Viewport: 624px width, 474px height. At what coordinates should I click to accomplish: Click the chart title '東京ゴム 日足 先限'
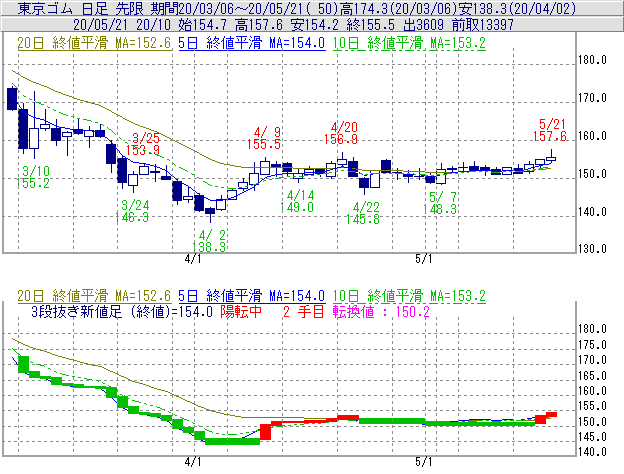pyautogui.click(x=82, y=8)
